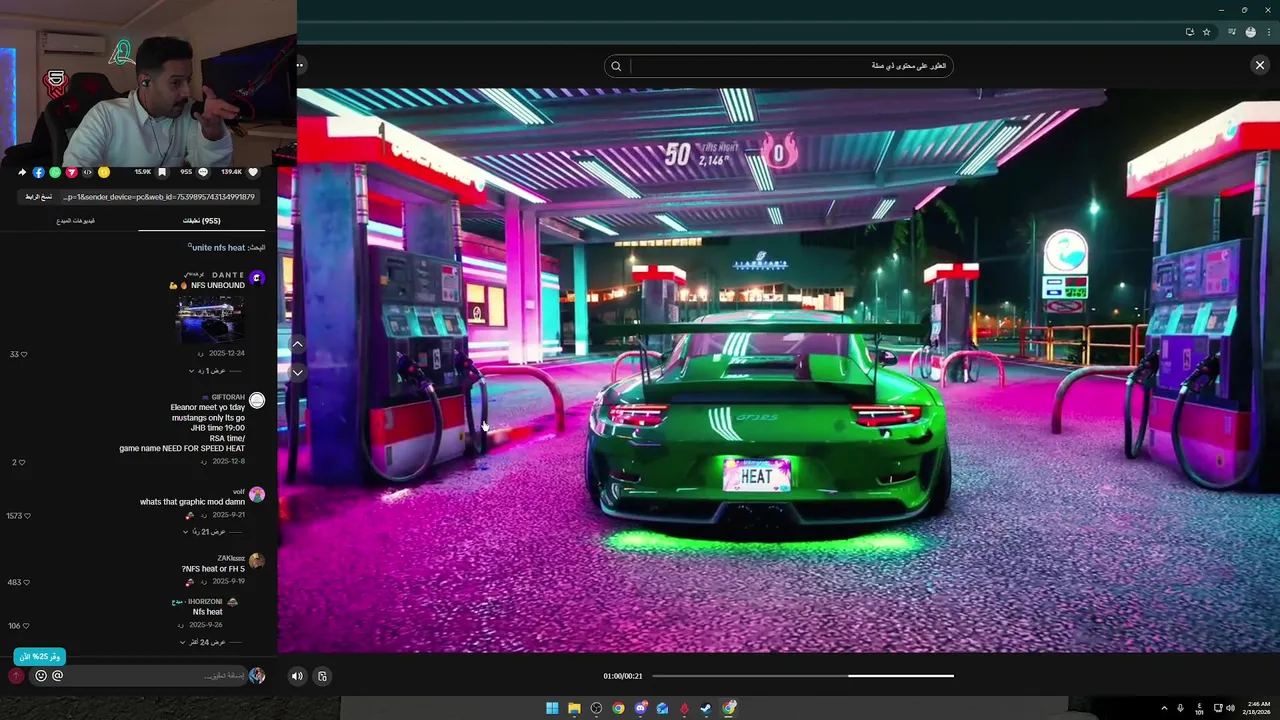Switch to the creator videos tab
This screenshot has width=1280, height=720.
[75, 221]
